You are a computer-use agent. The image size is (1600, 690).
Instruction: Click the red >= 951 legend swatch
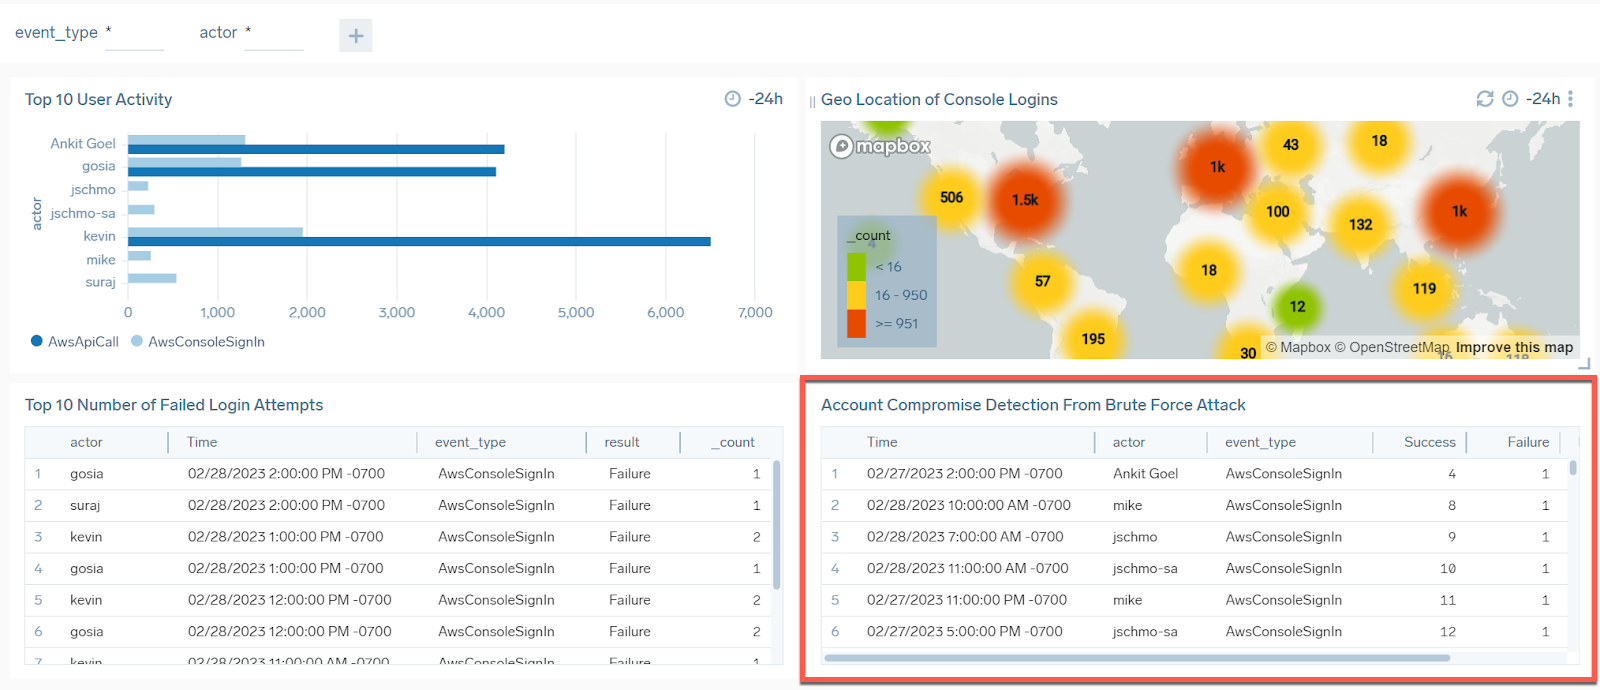(856, 324)
